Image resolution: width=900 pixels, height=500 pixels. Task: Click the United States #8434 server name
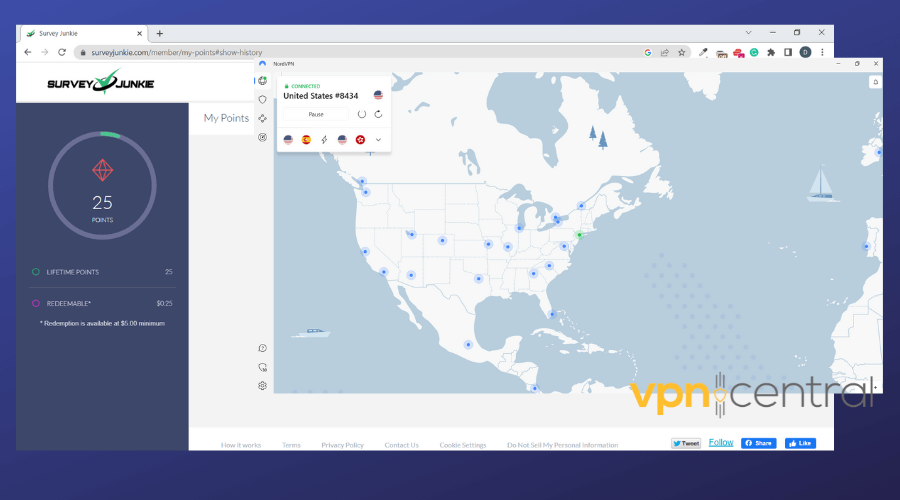(x=320, y=96)
